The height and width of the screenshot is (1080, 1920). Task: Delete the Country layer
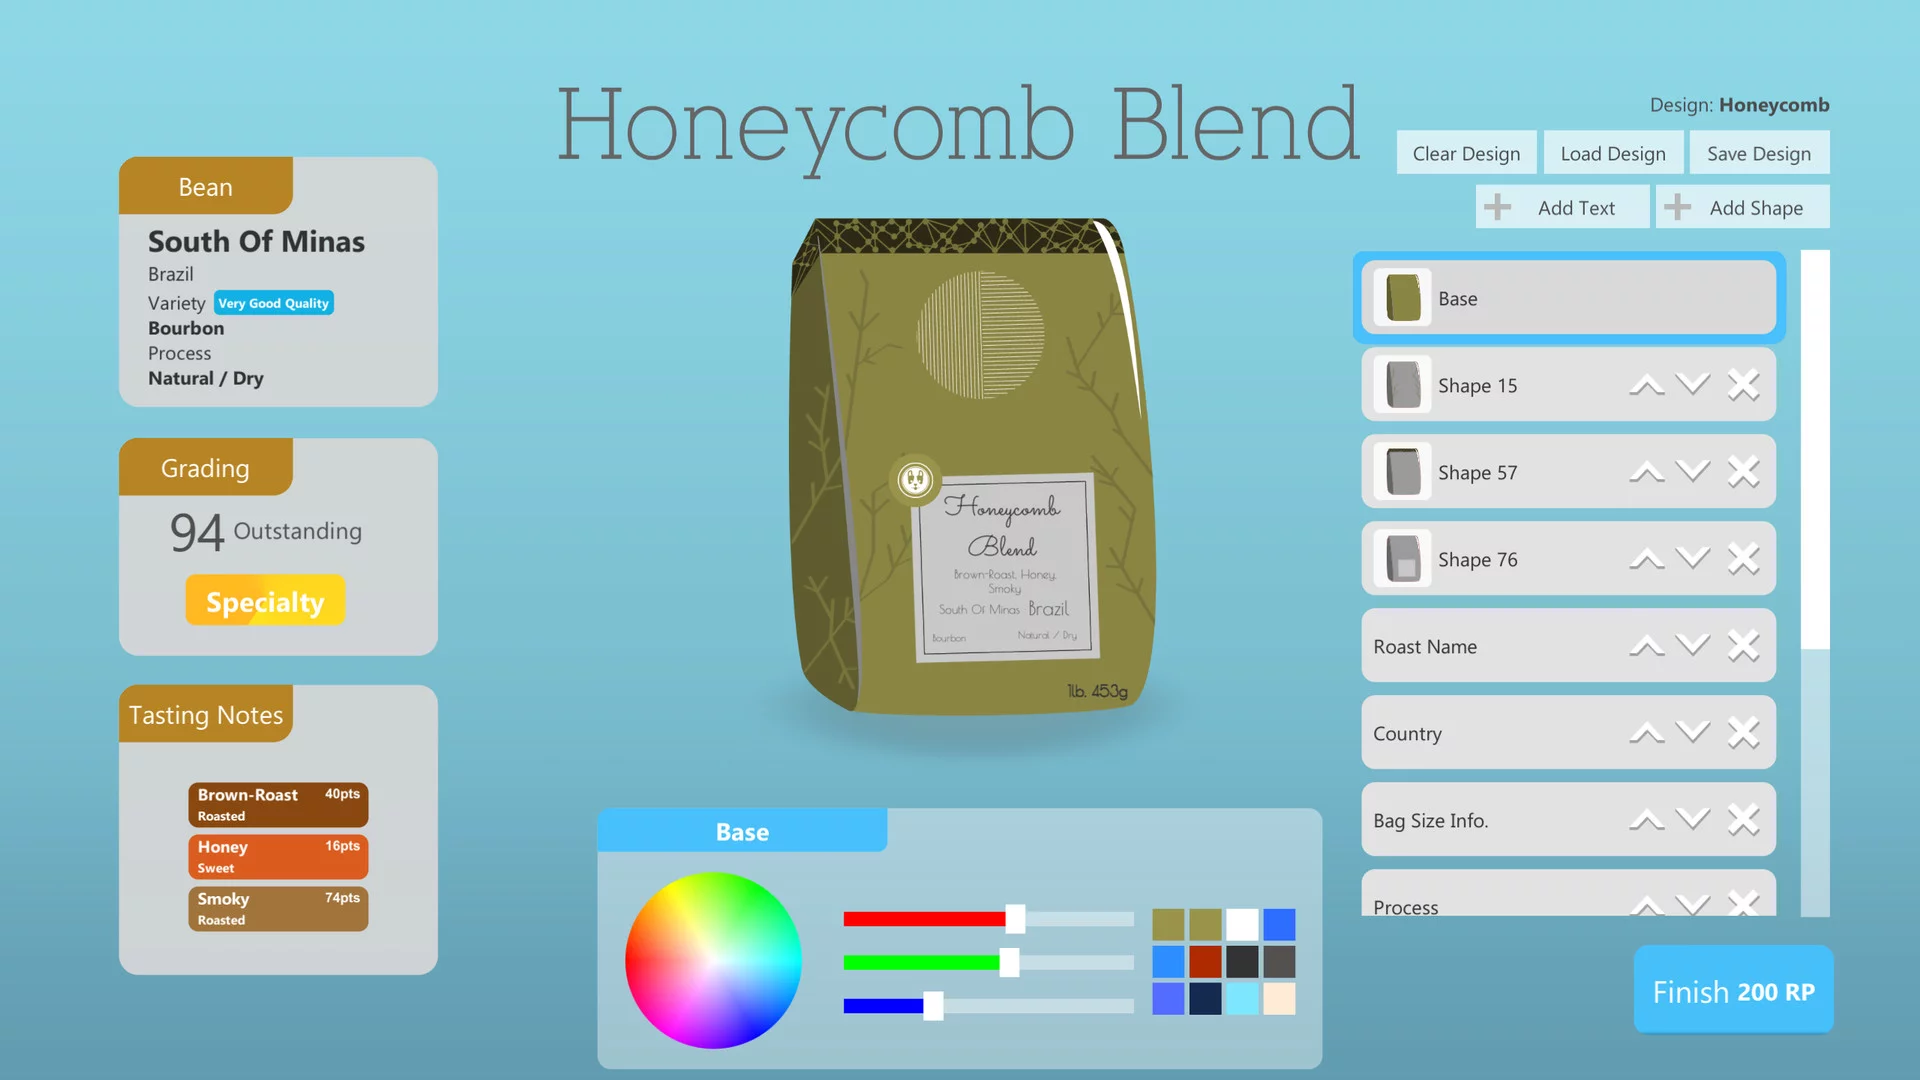pyautogui.click(x=1743, y=733)
